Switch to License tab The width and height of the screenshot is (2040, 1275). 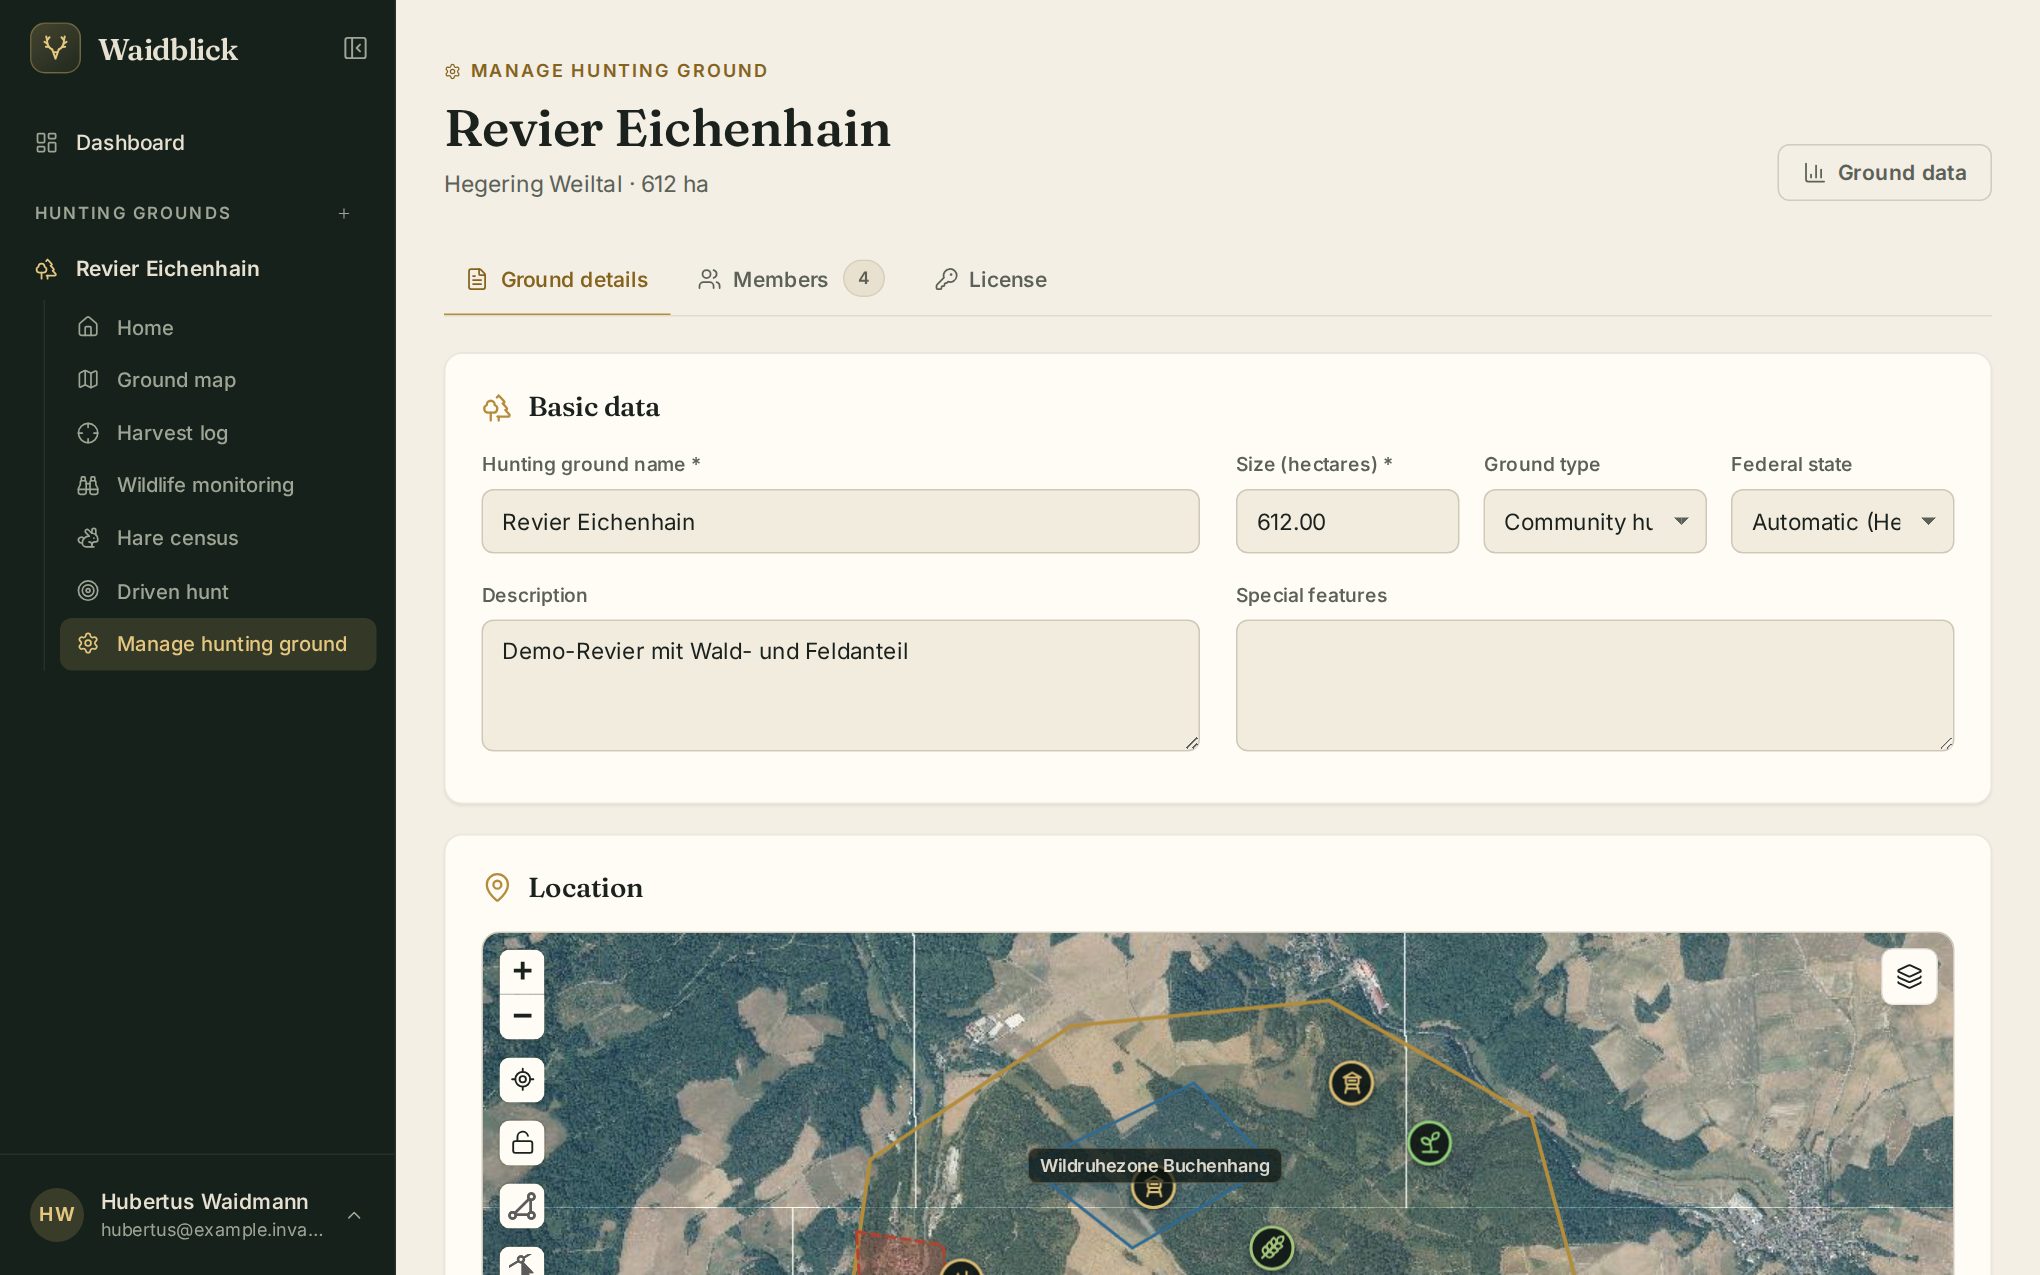(x=990, y=279)
